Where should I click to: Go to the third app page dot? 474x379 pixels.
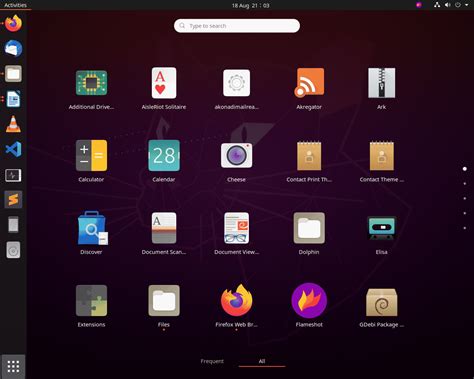[465, 198]
